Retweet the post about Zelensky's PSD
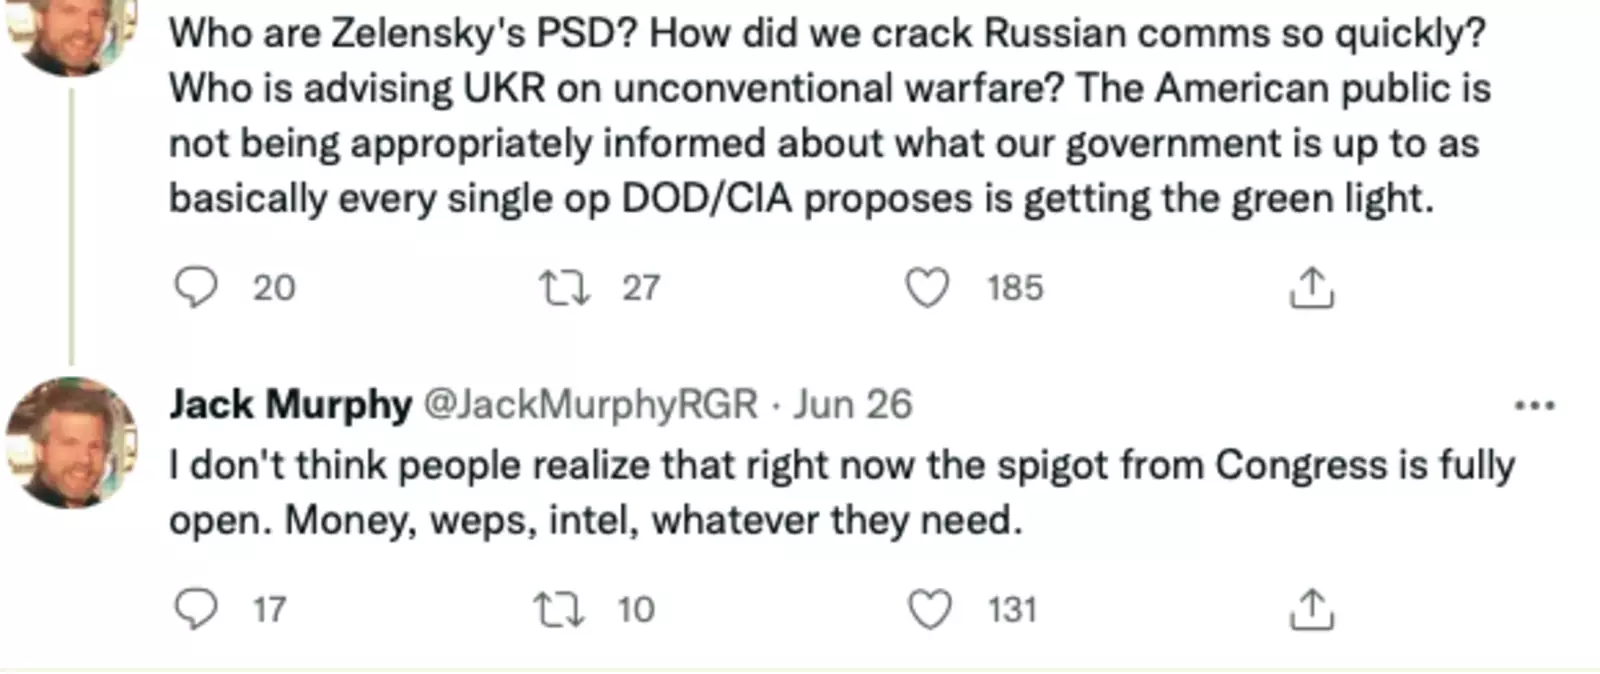1600x674 pixels. pyautogui.click(x=565, y=288)
